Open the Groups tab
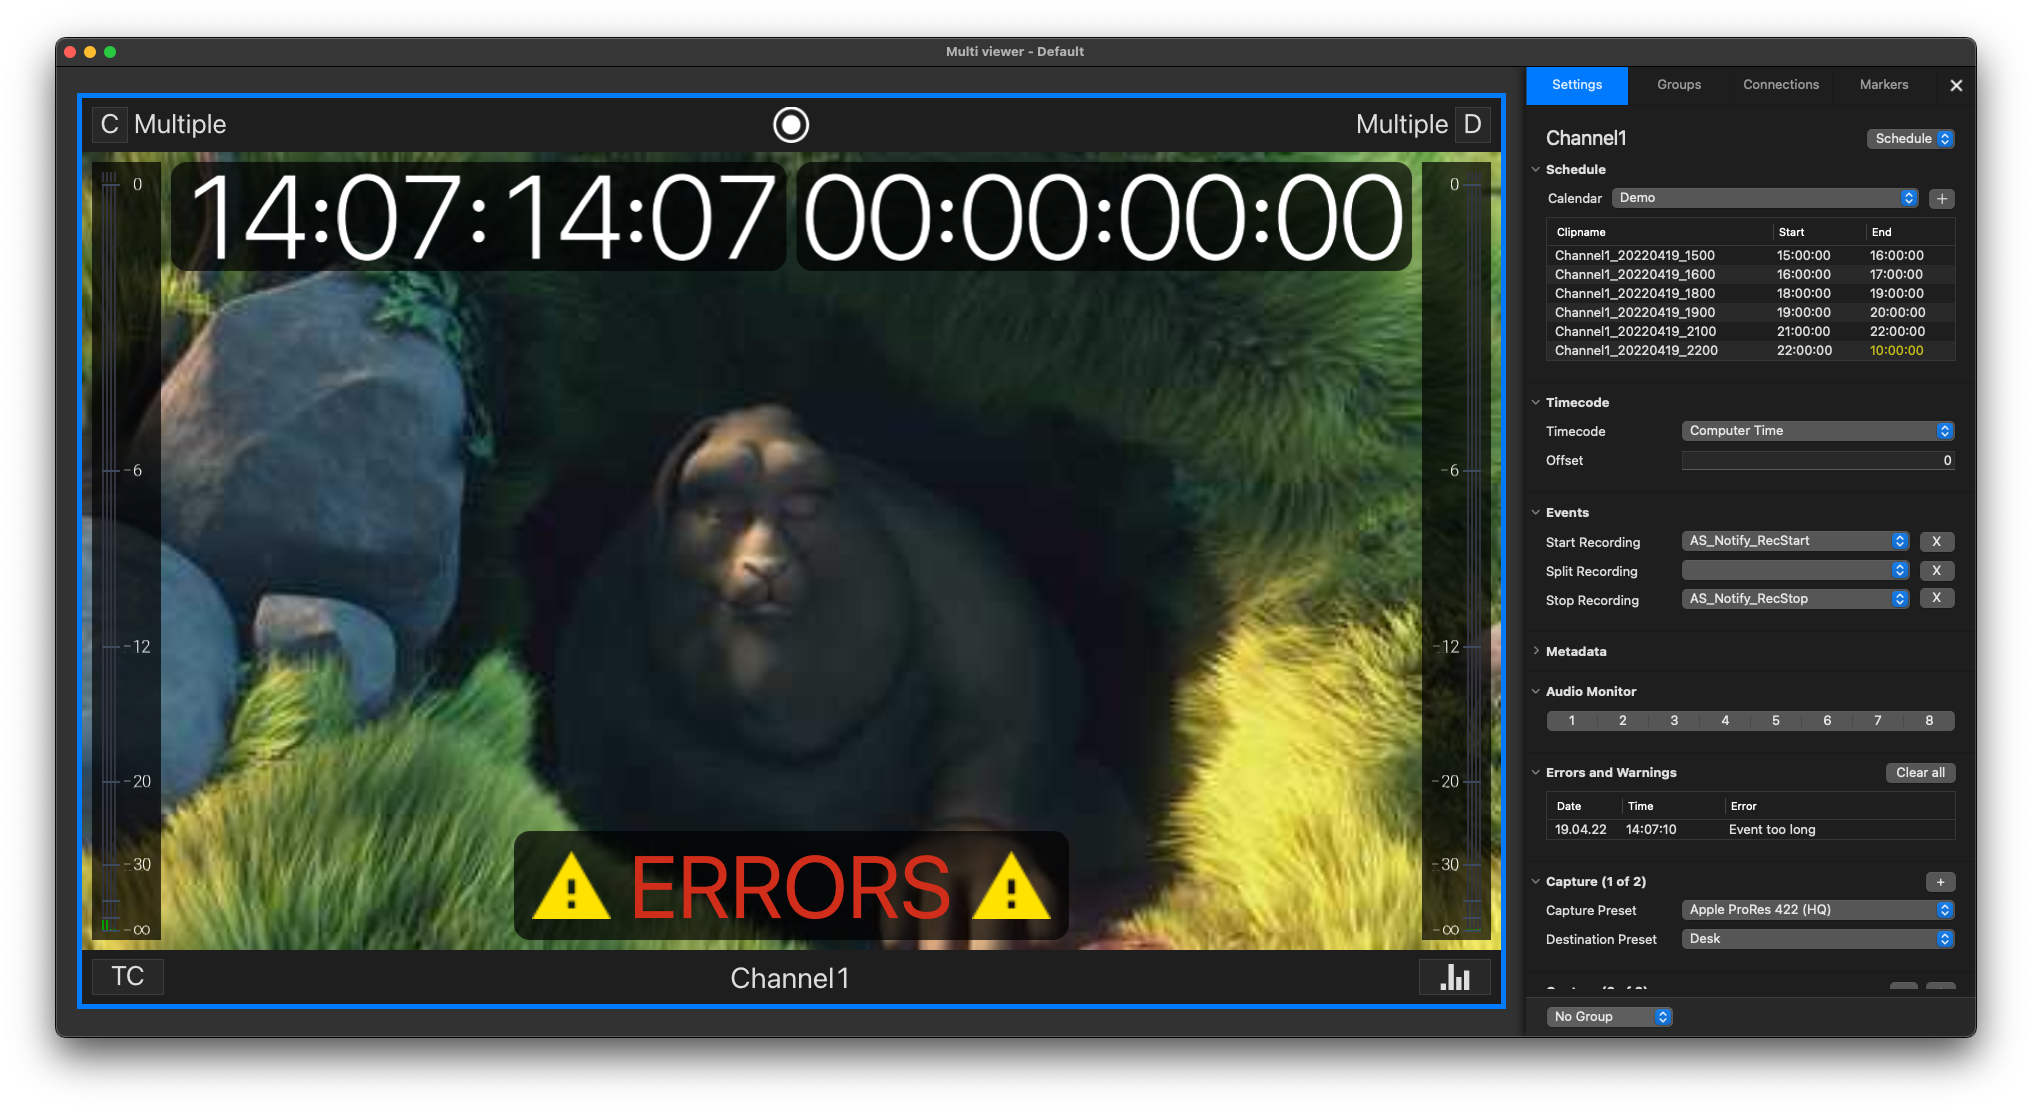 [x=1678, y=85]
